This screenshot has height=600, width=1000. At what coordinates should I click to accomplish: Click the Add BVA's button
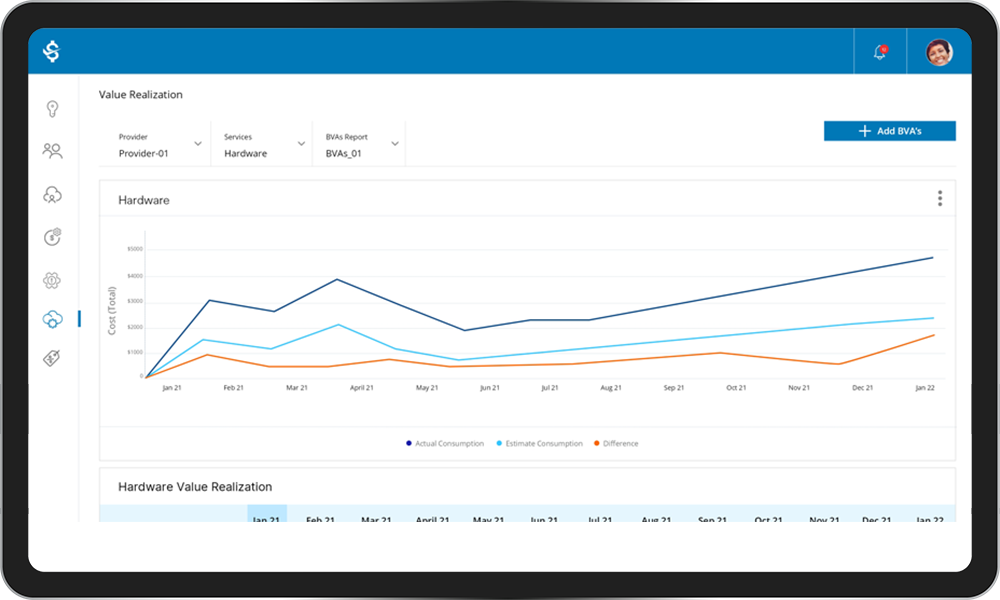[x=890, y=131]
